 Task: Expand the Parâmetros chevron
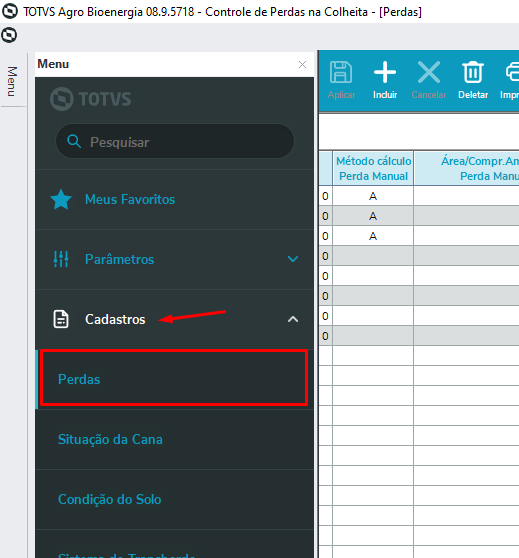pyautogui.click(x=293, y=259)
